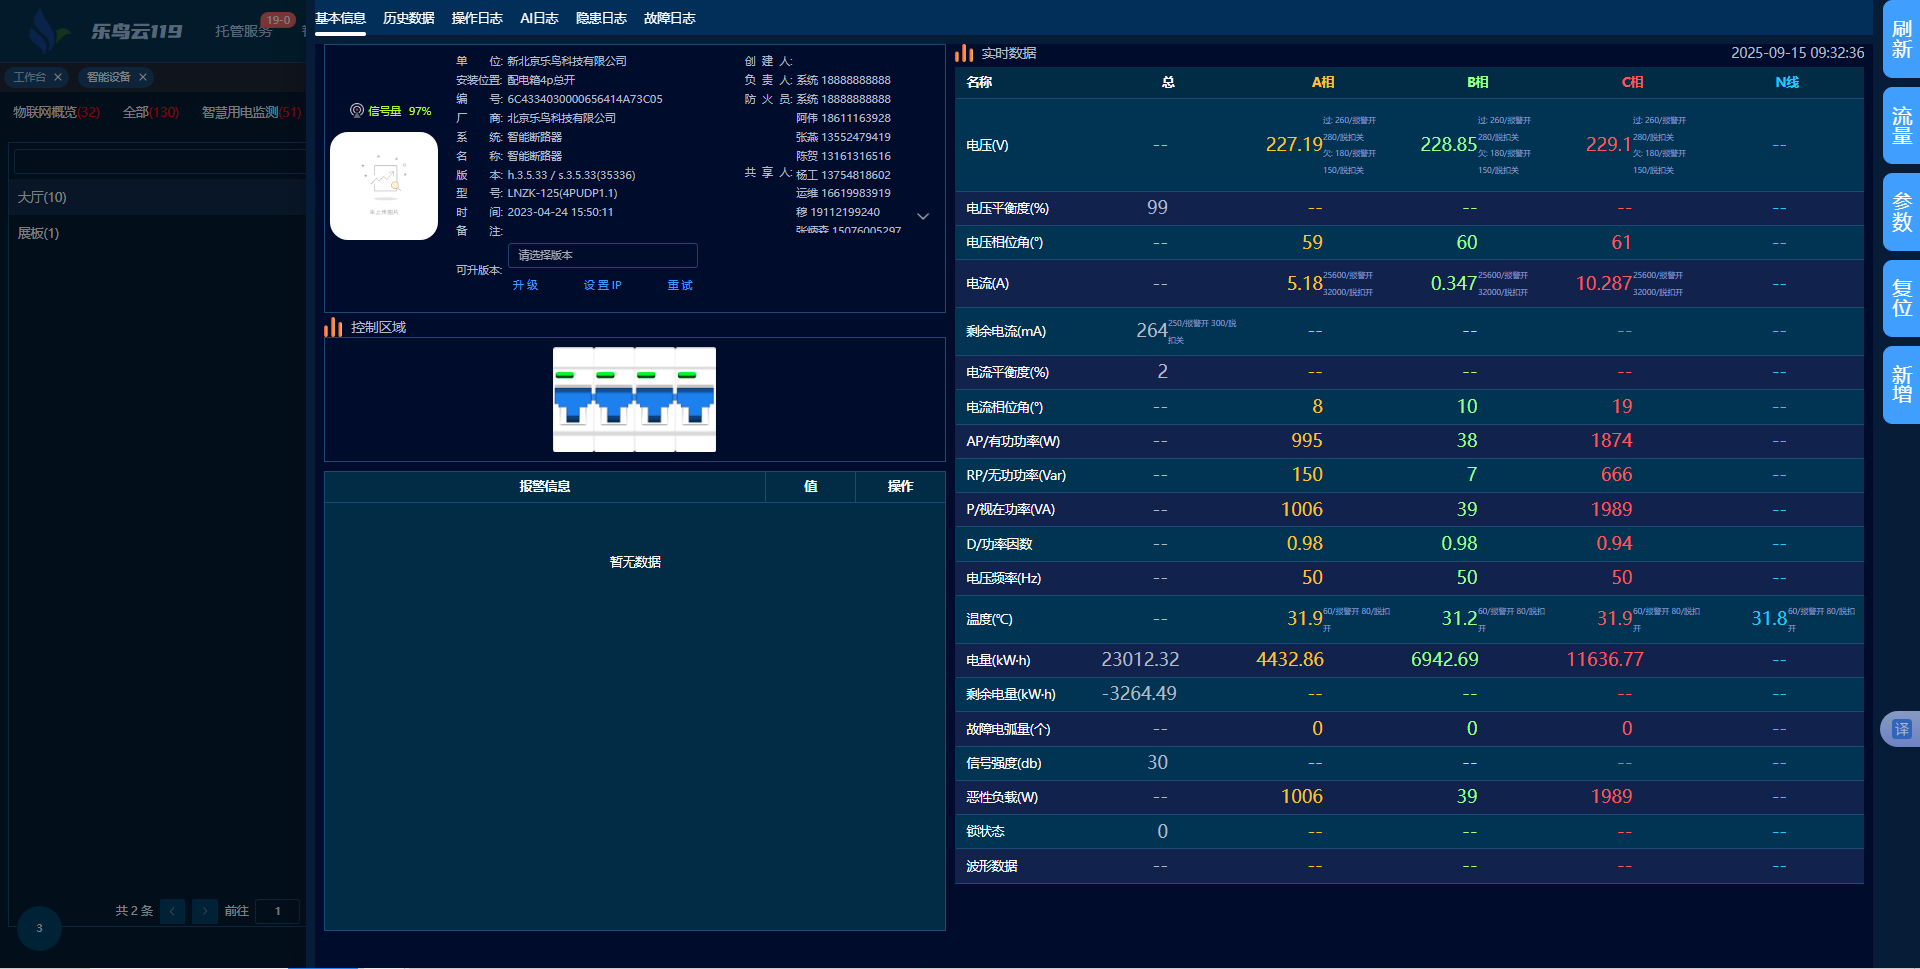
Task: Expand the 大厅(10) group
Action: click(42, 197)
